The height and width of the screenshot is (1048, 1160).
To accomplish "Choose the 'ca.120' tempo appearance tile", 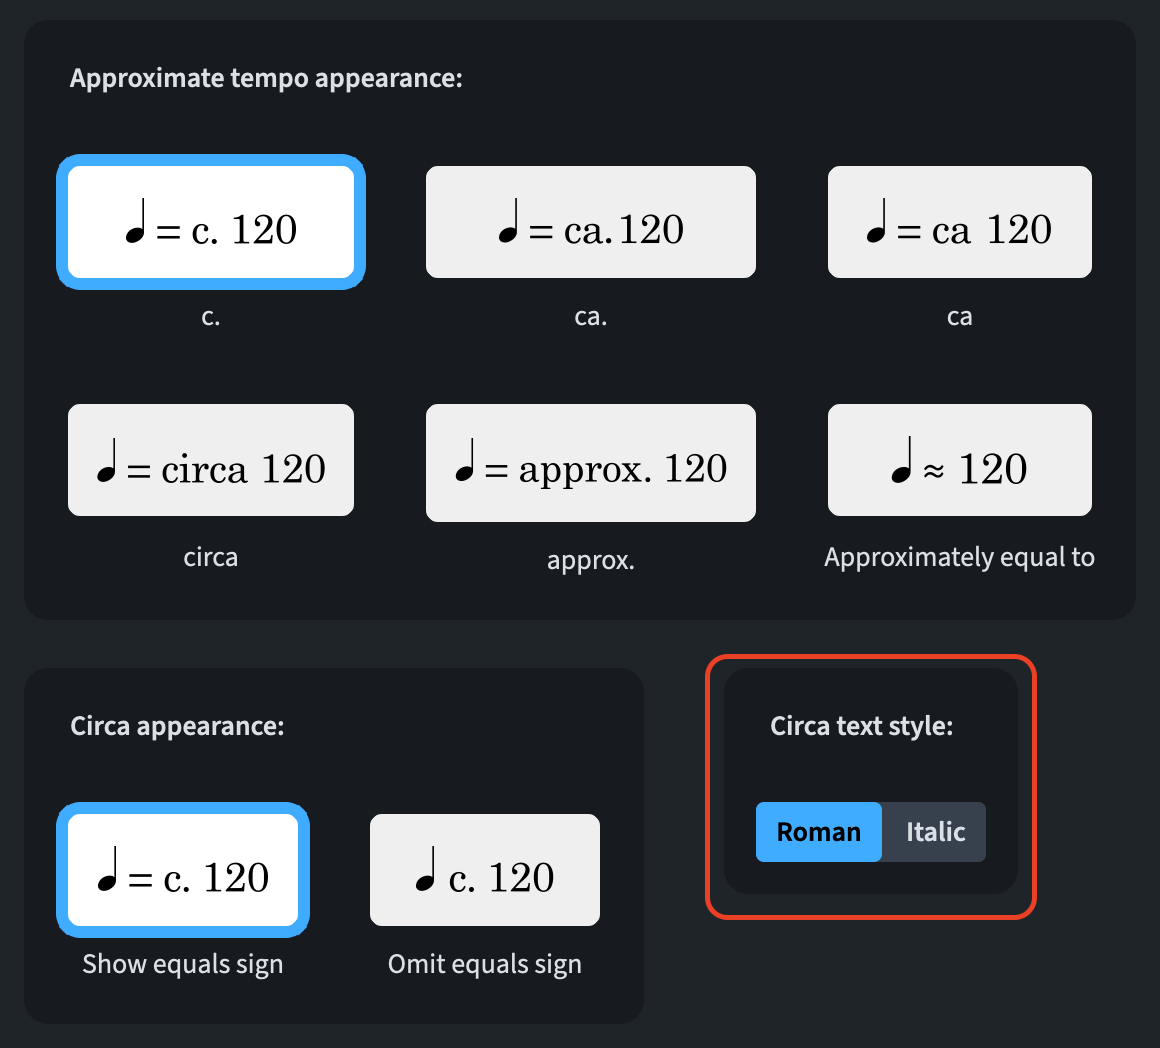I will point(590,222).
